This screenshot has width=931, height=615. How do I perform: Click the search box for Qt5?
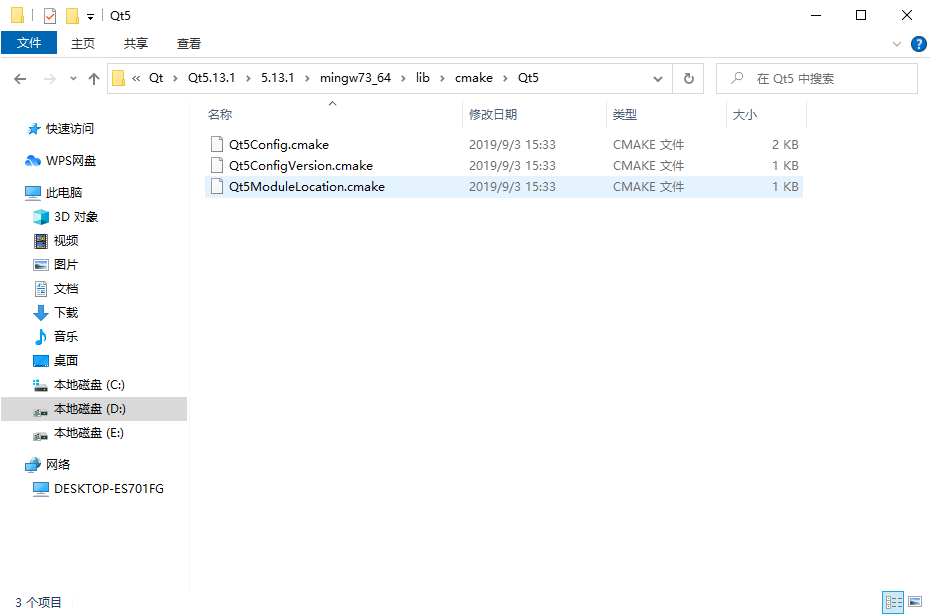click(816, 78)
